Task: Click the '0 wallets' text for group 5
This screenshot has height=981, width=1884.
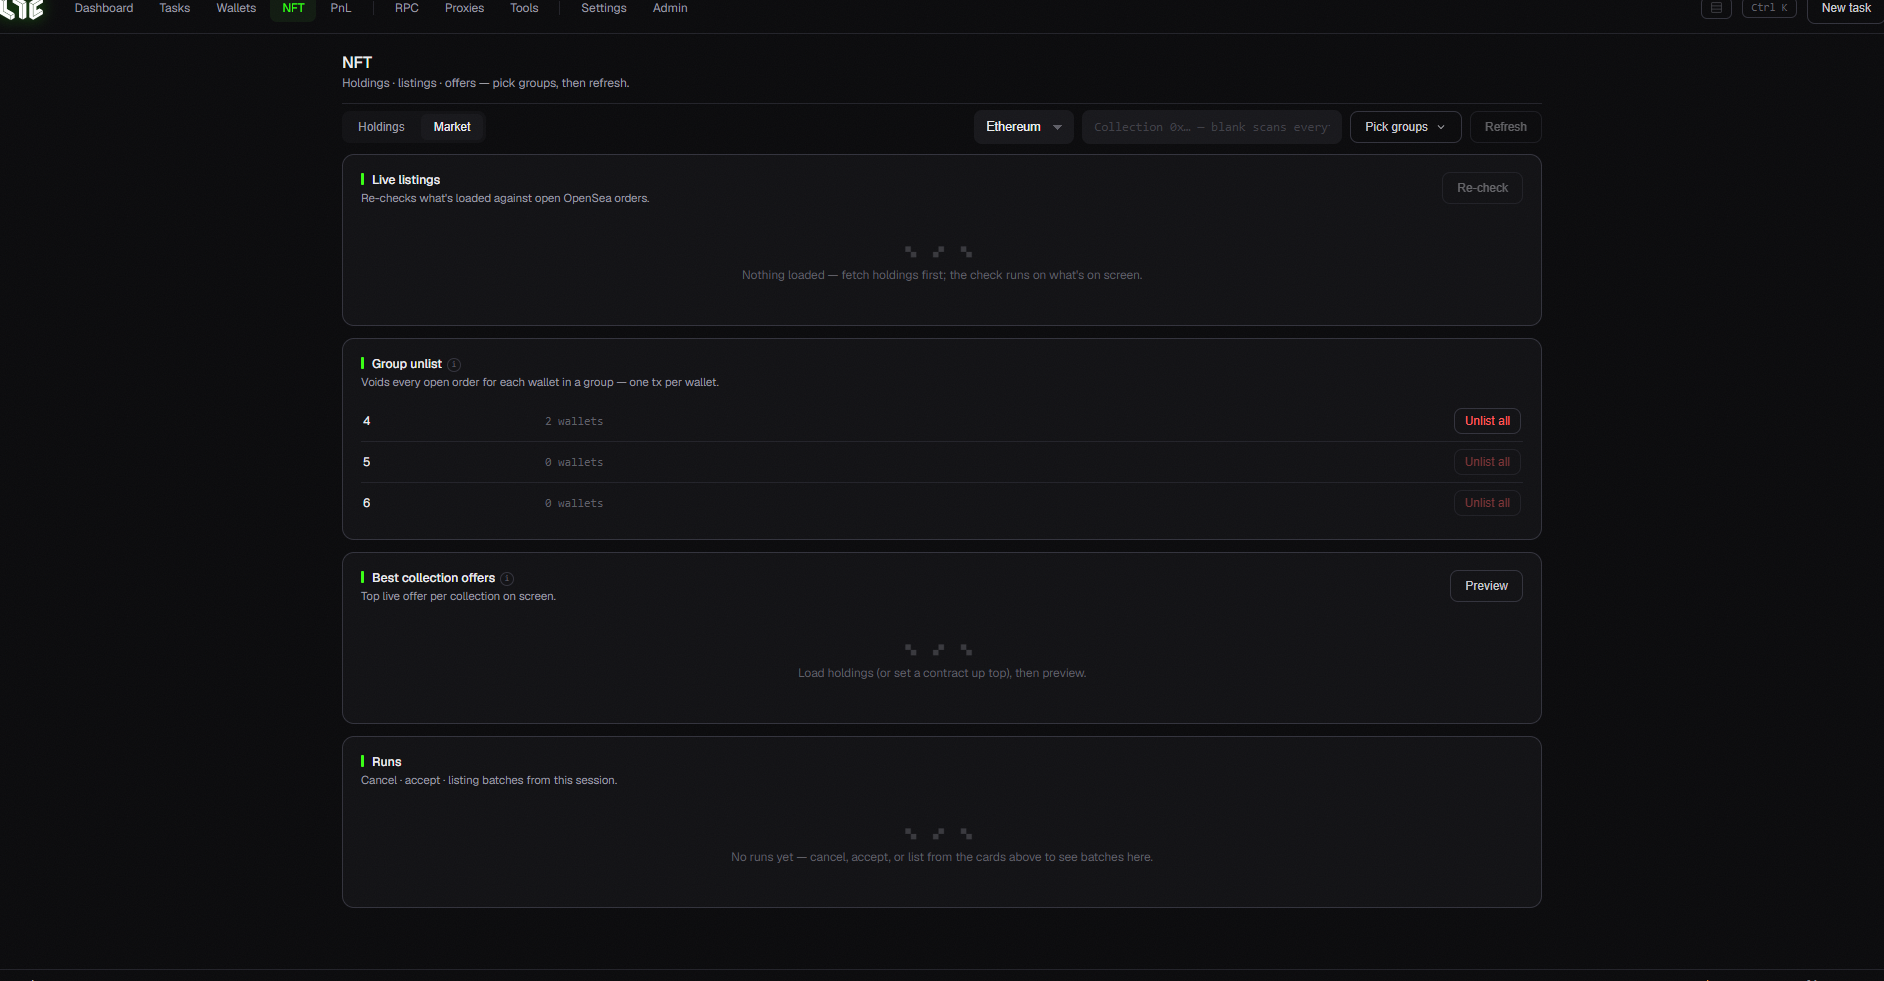Action: (574, 463)
